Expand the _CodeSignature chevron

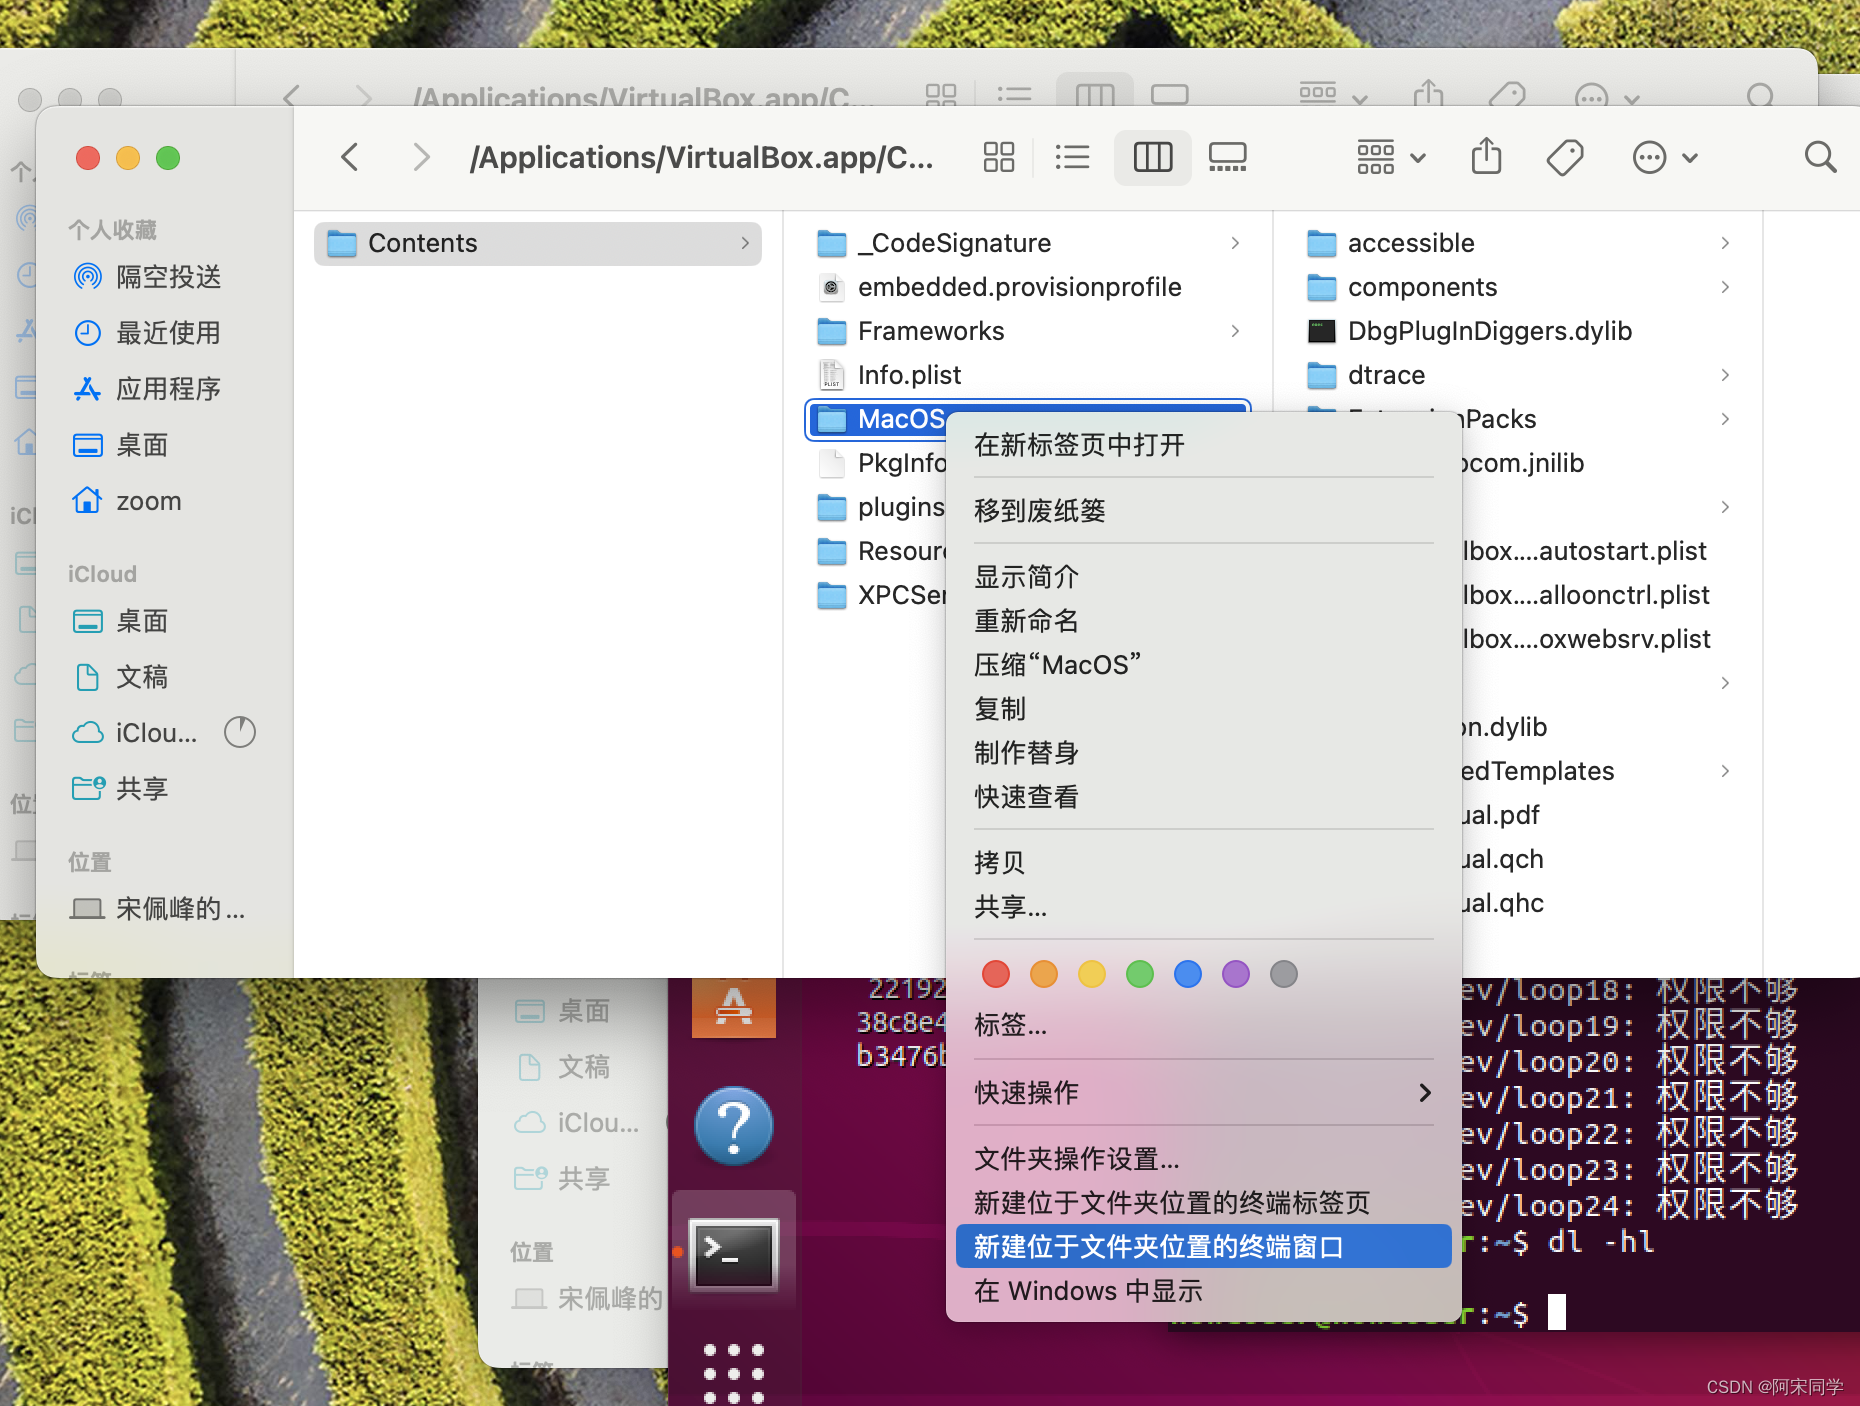coord(1235,243)
